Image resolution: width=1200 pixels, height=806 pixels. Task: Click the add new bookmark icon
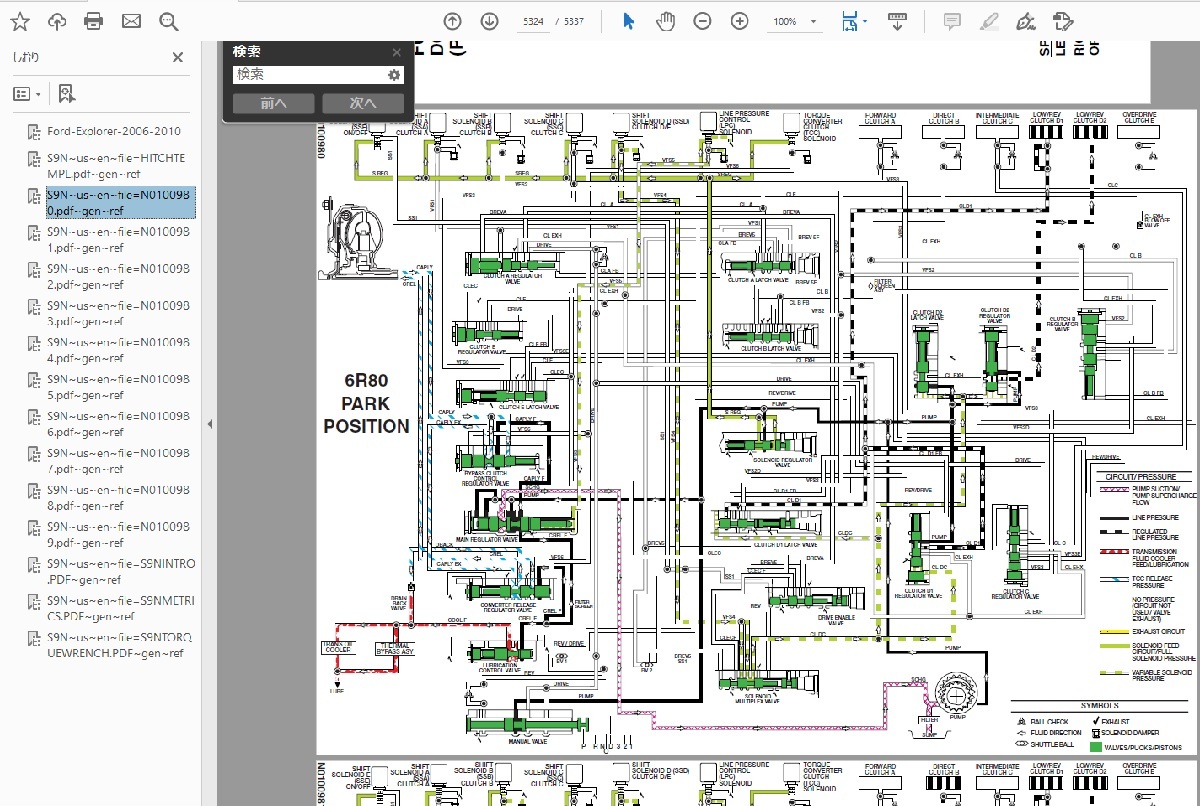tap(66, 94)
